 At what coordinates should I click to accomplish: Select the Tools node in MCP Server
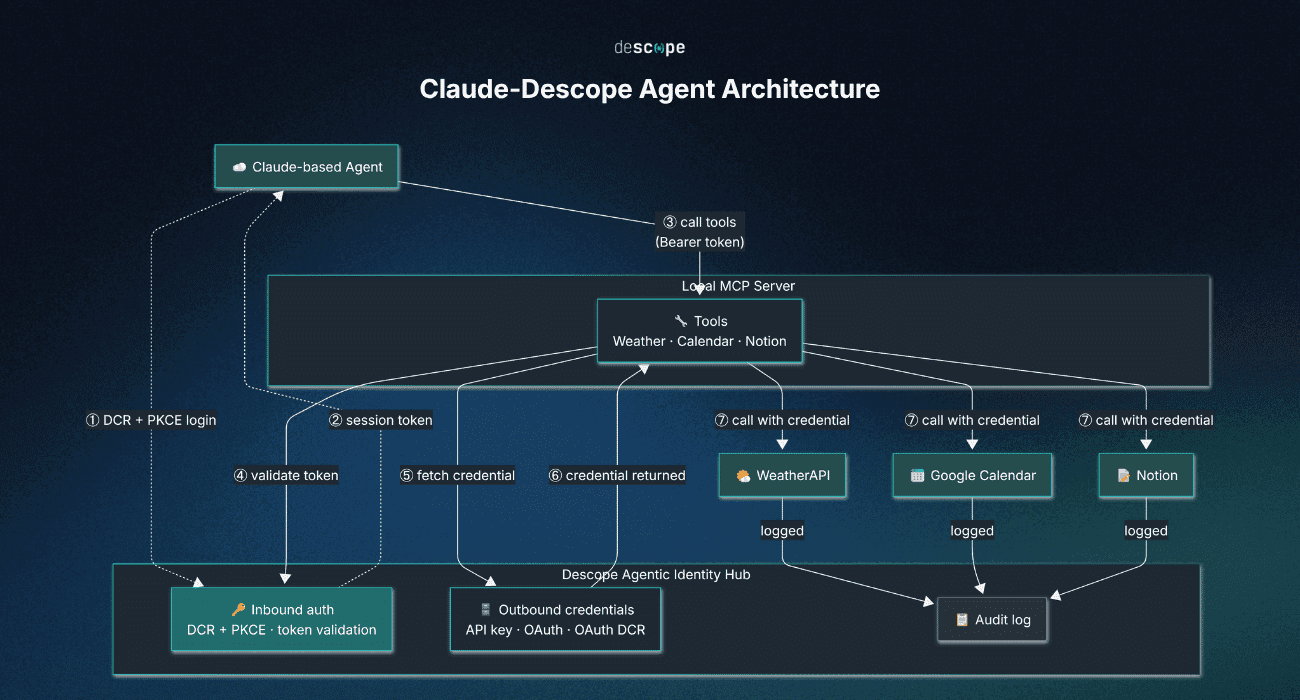700,331
